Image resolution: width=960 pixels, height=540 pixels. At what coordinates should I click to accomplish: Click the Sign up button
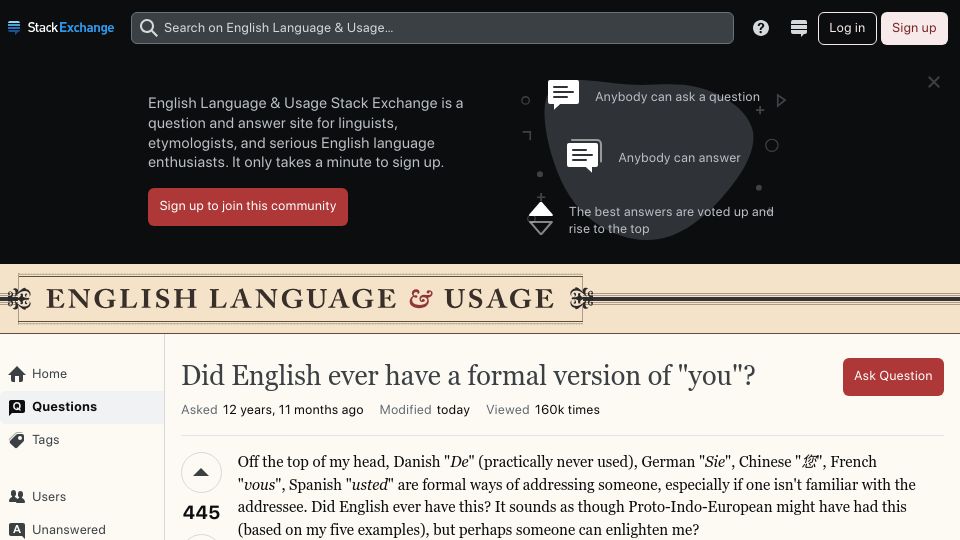[x=913, y=28]
